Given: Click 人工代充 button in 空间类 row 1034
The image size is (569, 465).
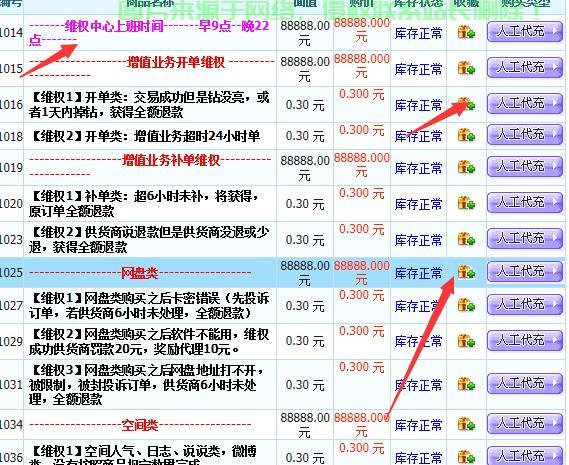Looking at the screenshot, I should (x=525, y=424).
